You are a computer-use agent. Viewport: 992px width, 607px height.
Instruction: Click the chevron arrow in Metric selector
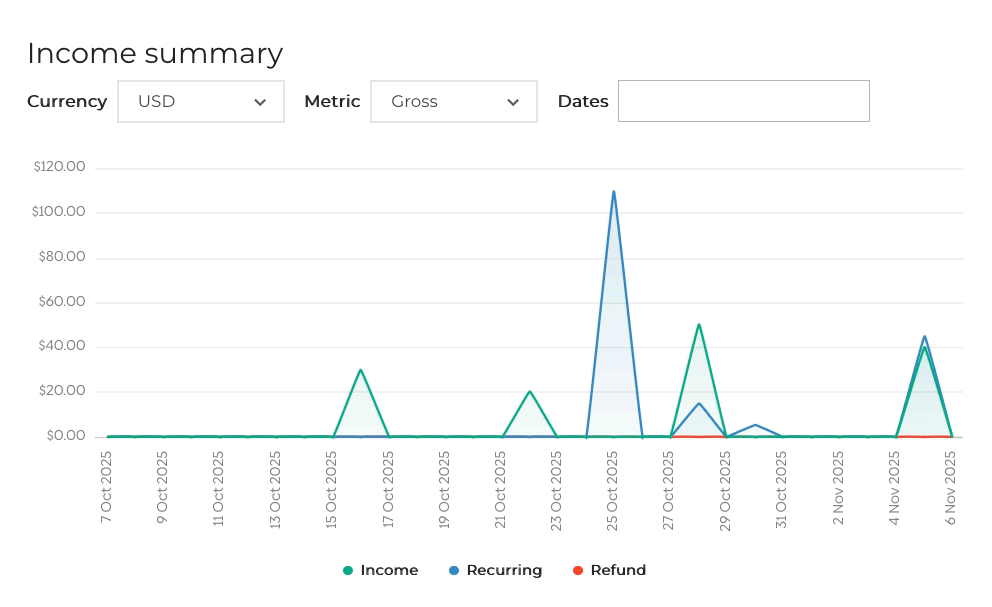[x=513, y=102]
